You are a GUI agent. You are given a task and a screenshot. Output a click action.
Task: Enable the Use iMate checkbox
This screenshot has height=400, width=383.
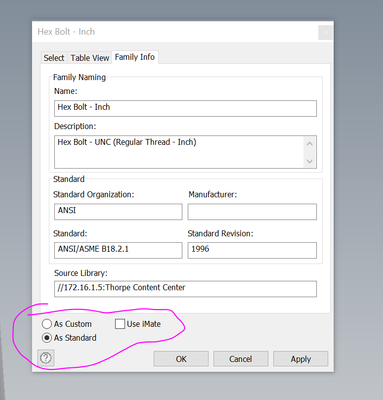(x=120, y=324)
